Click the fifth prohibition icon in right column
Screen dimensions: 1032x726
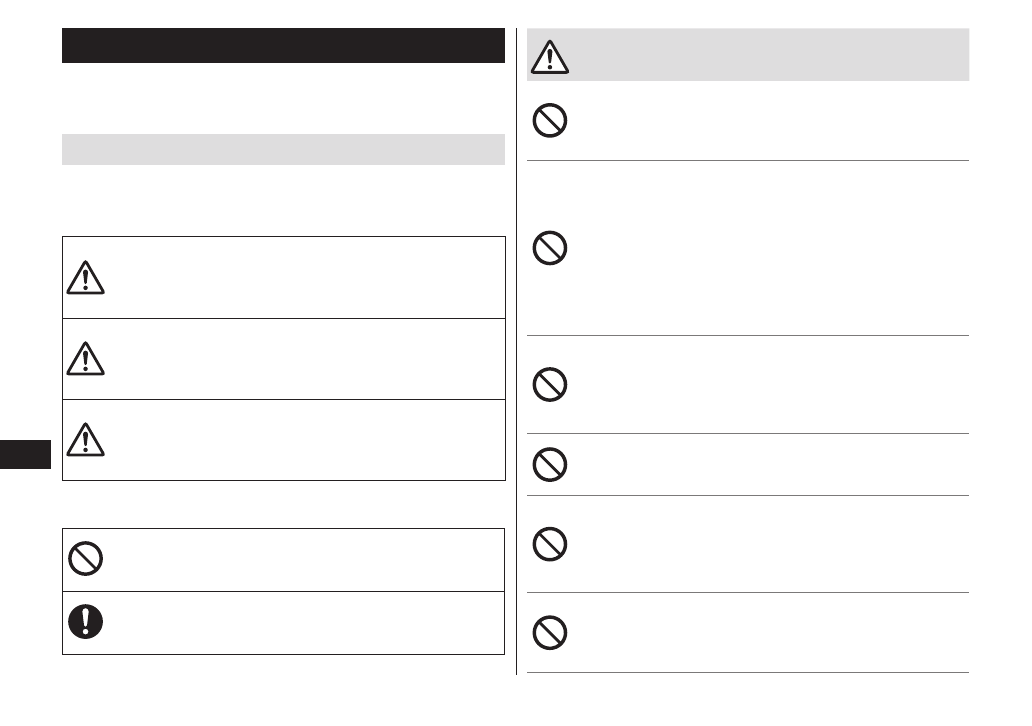550,544
